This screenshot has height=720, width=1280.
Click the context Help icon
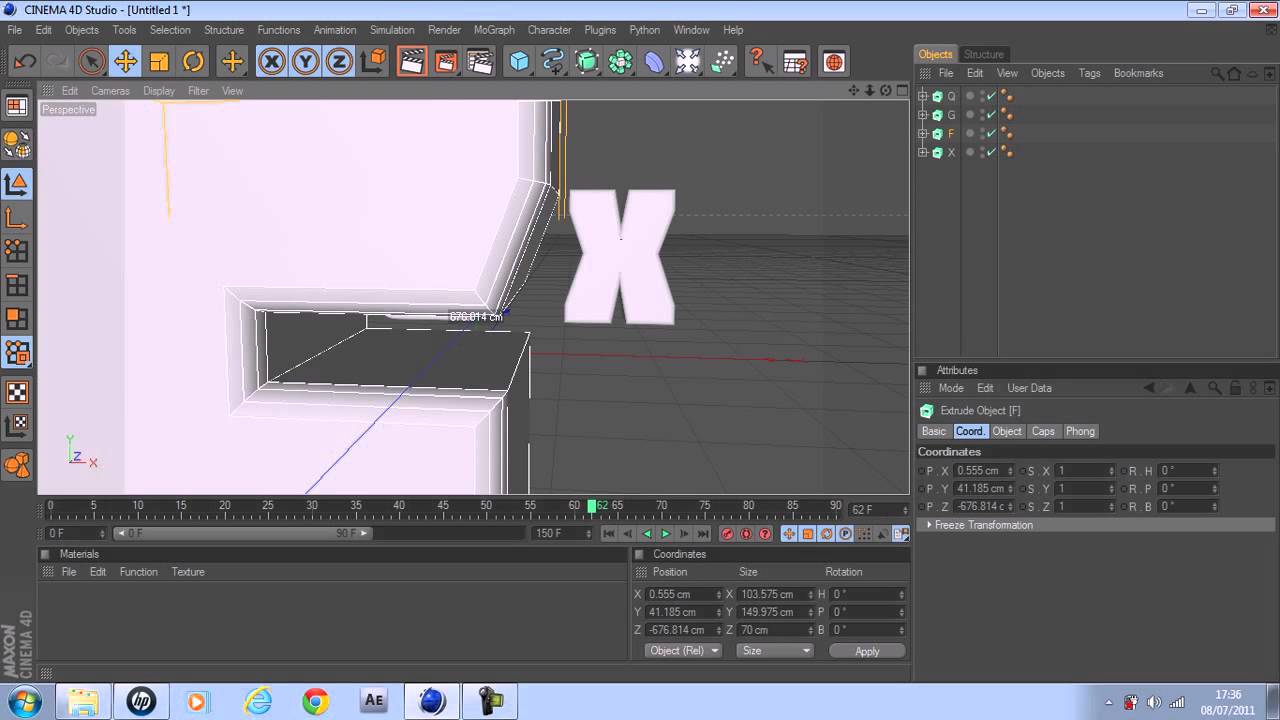coord(761,62)
